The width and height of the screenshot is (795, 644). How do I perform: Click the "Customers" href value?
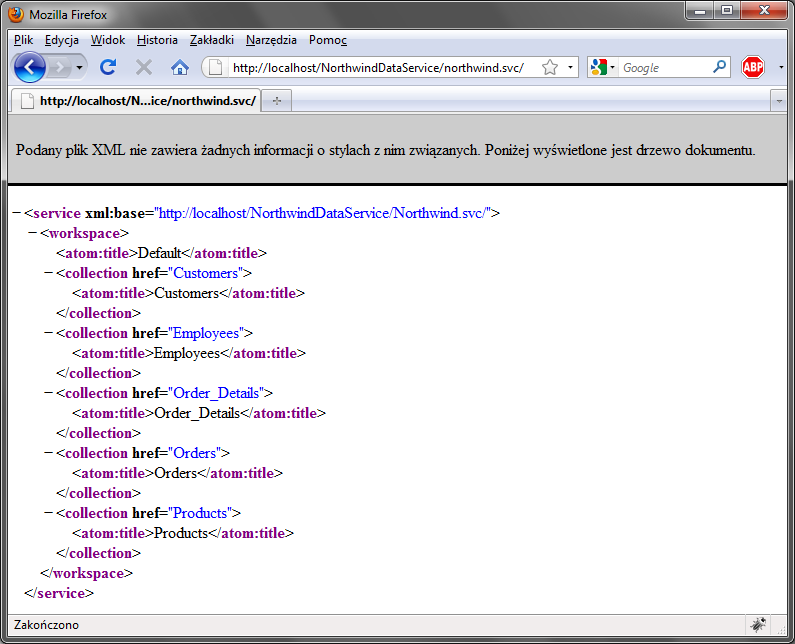coord(205,273)
